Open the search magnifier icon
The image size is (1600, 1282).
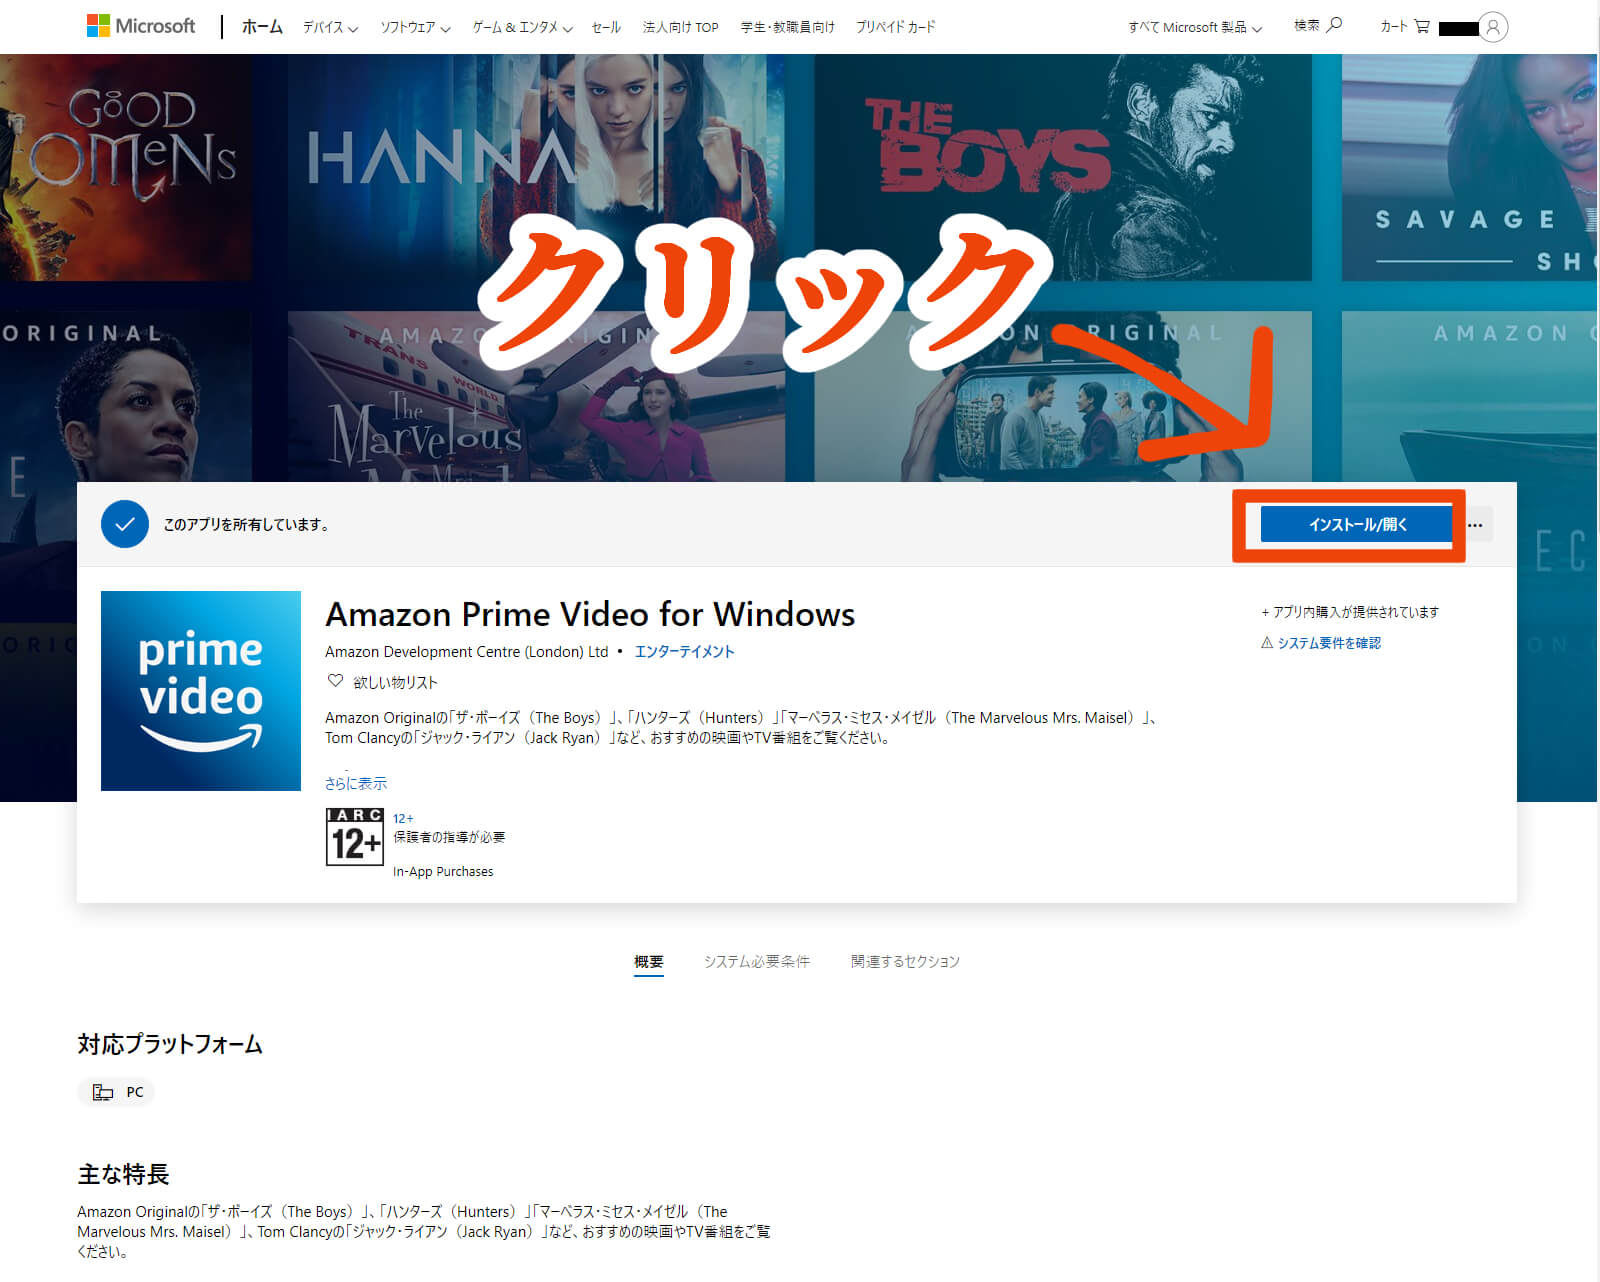tap(1334, 25)
